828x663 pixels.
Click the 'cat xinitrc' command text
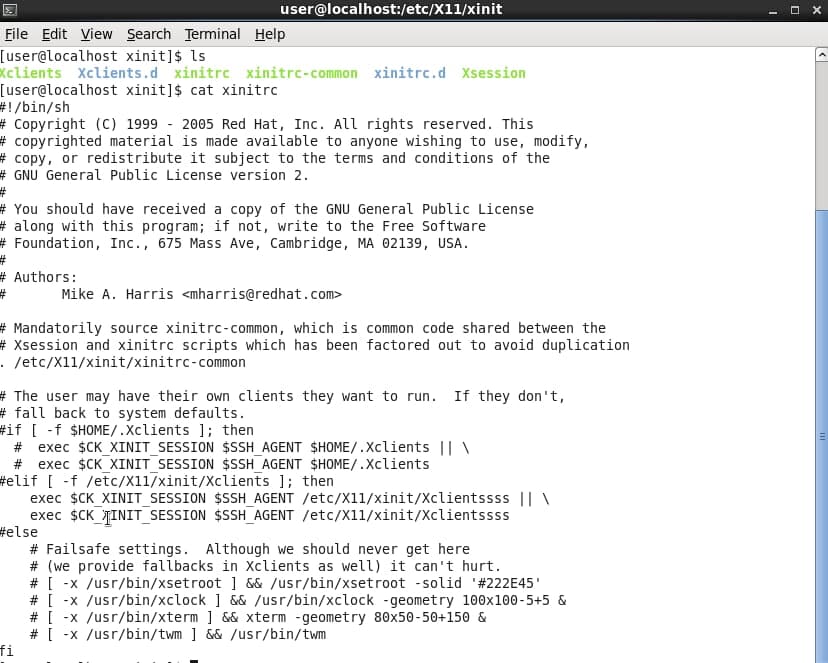pos(233,90)
